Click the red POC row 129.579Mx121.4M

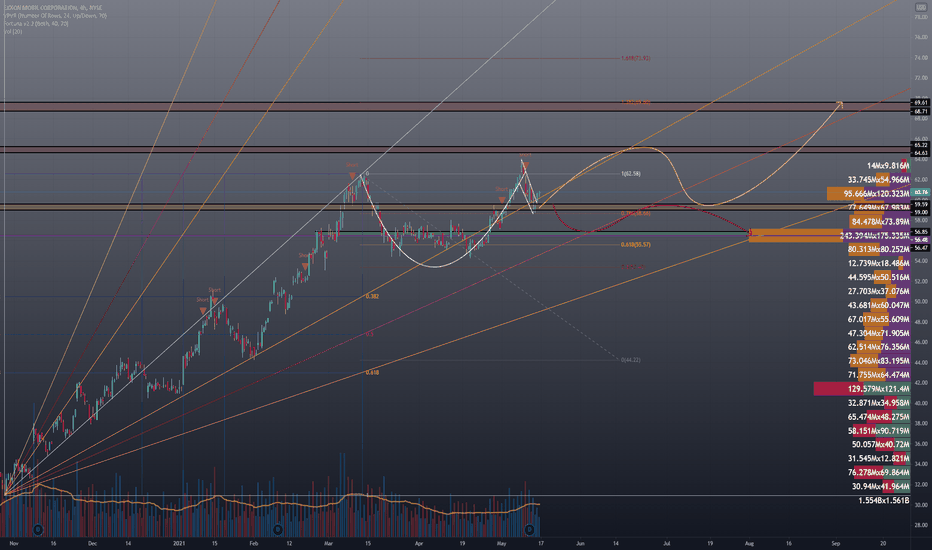click(x=862, y=389)
